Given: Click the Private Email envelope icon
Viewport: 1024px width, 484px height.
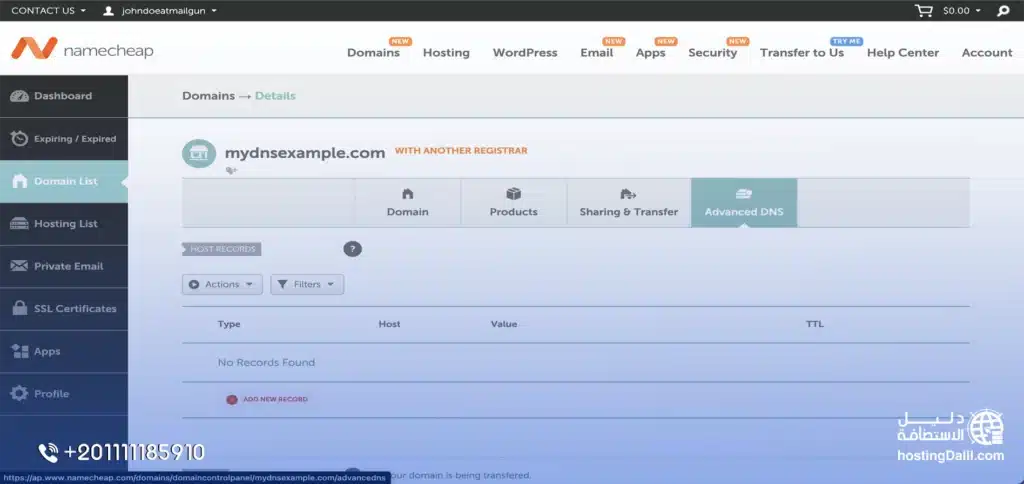Looking at the screenshot, I should tap(20, 266).
